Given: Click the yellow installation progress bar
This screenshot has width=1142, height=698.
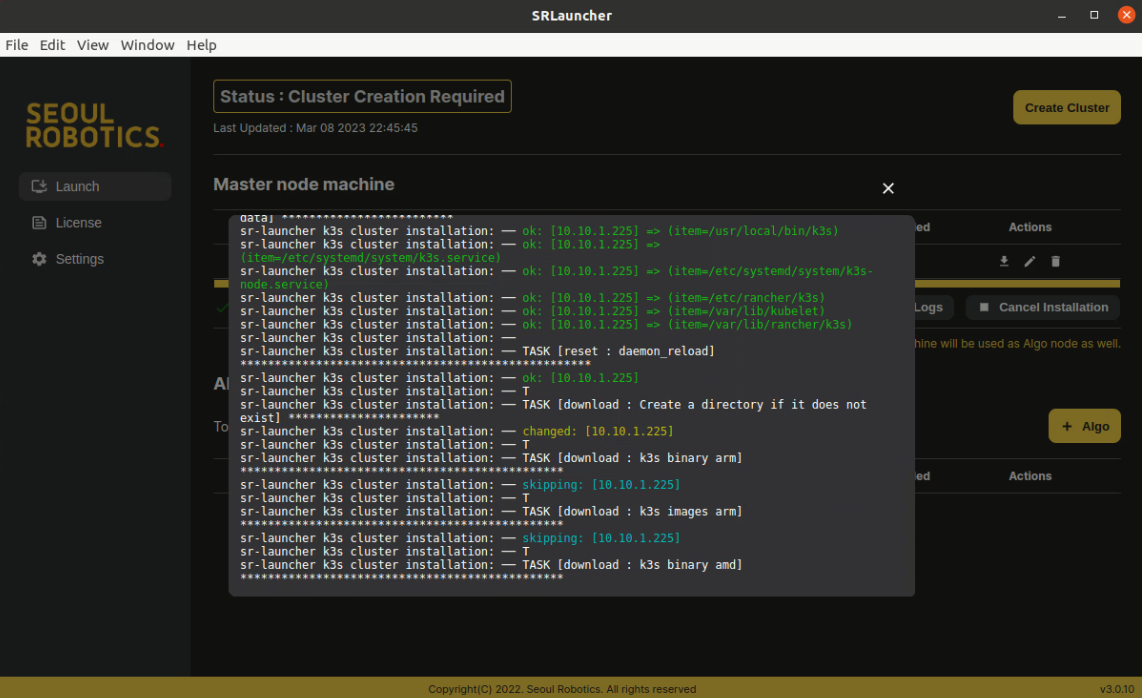Looking at the screenshot, I should point(1017,283).
